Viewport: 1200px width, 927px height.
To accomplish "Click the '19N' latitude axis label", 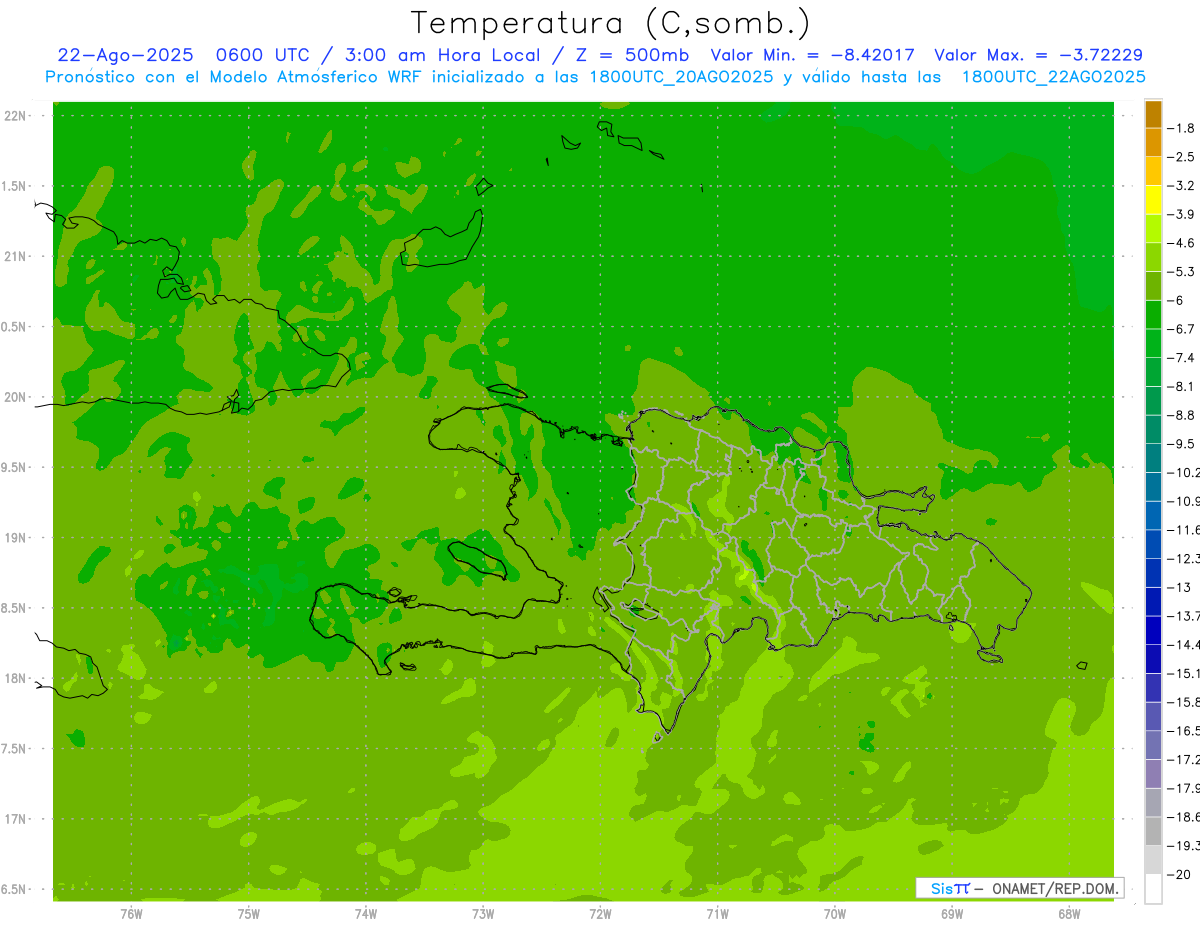I will tap(15, 538).
